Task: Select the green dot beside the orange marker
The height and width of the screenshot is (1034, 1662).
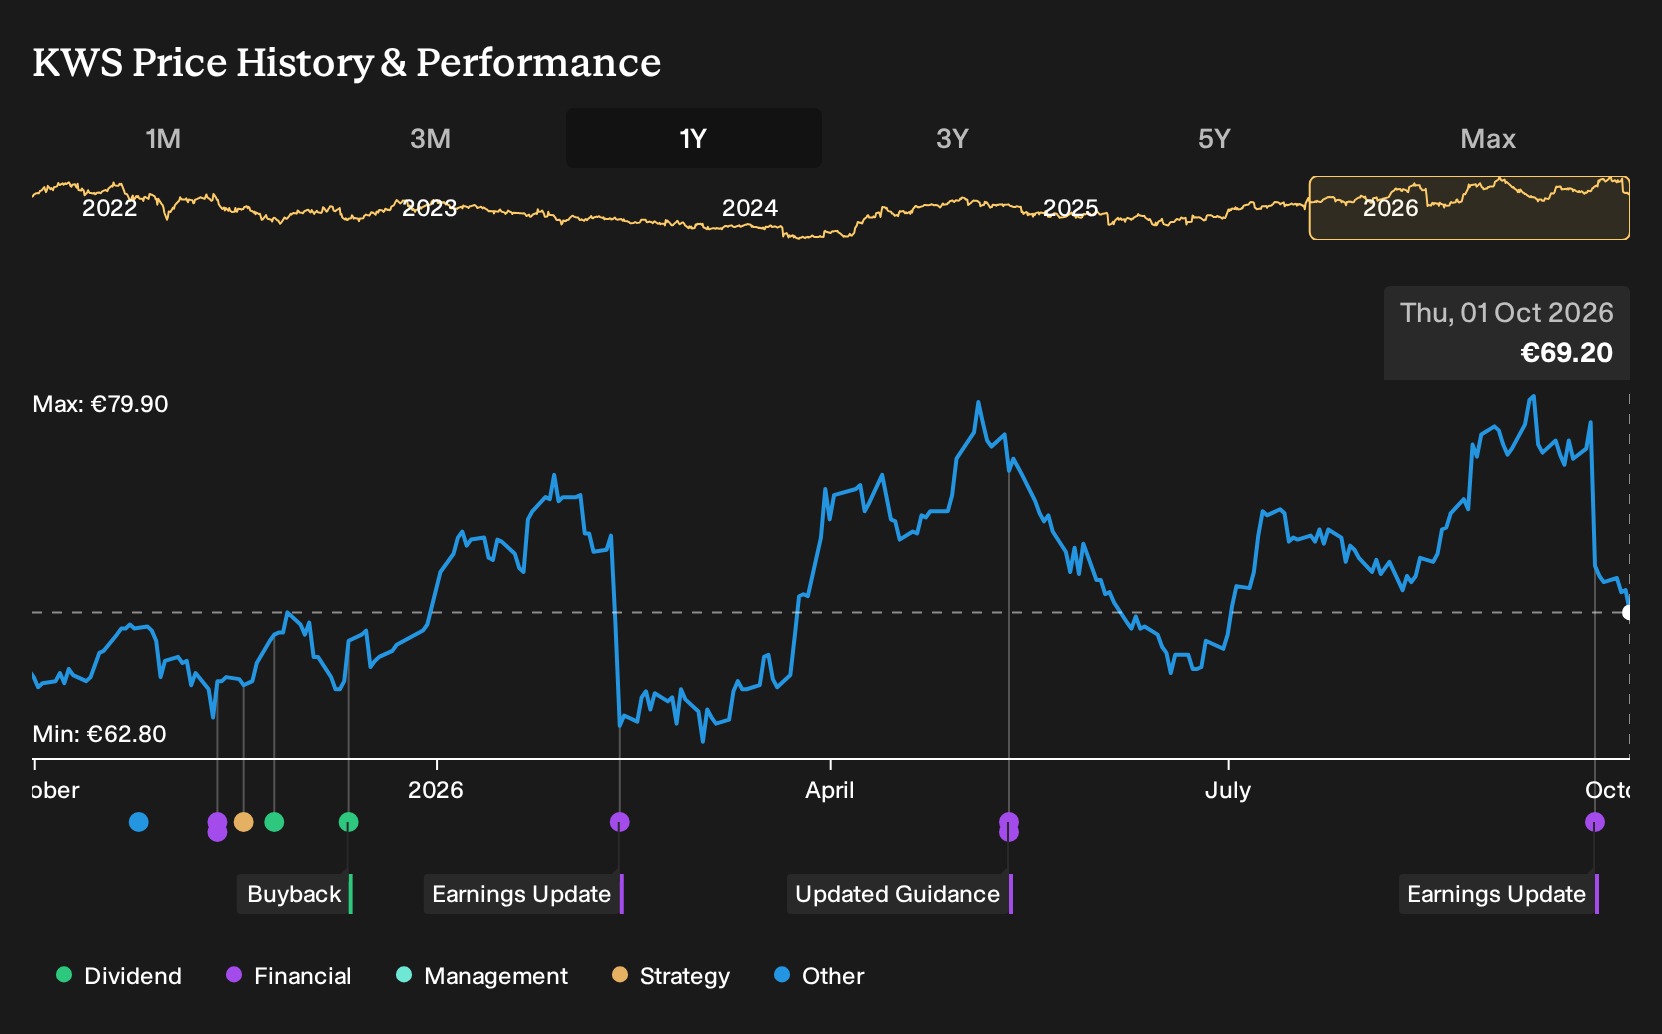Action: 274,822
